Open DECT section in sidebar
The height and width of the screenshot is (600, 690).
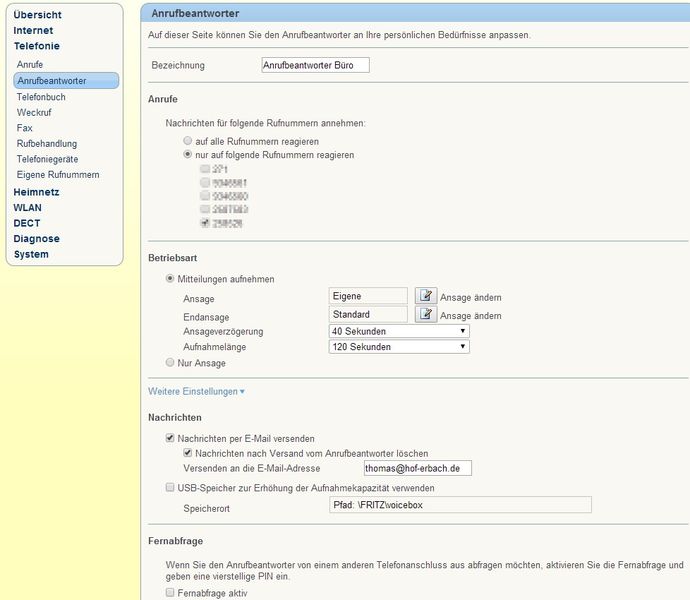(x=26, y=223)
